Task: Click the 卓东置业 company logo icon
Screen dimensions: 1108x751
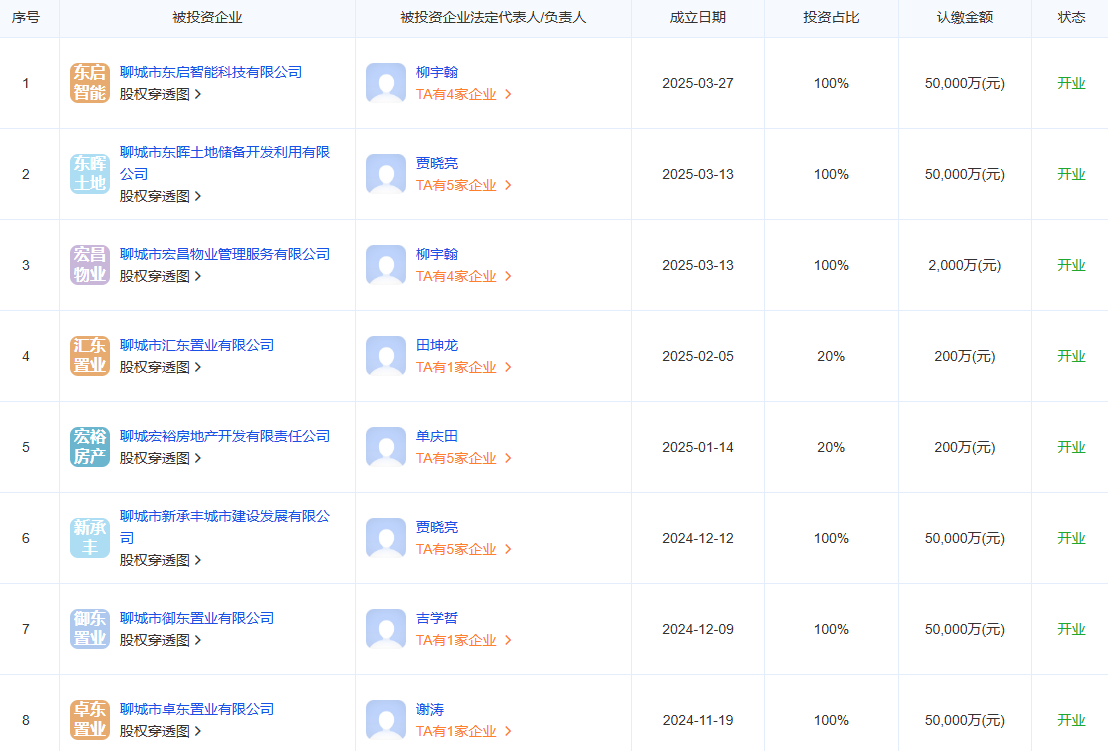Action: click(x=90, y=720)
